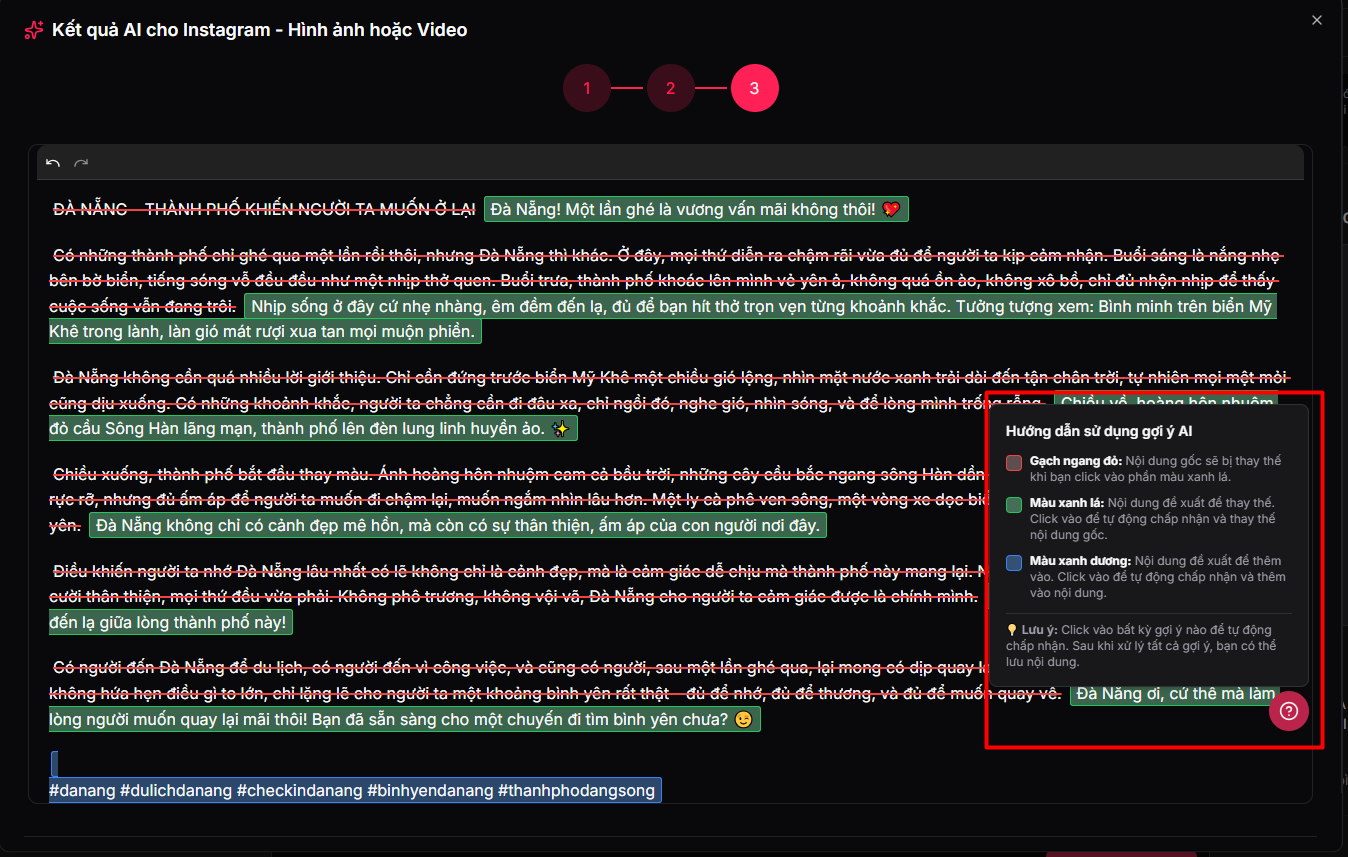Click green swatch for Màu xanh lá legend
The height and width of the screenshot is (857, 1348).
[1014, 505]
